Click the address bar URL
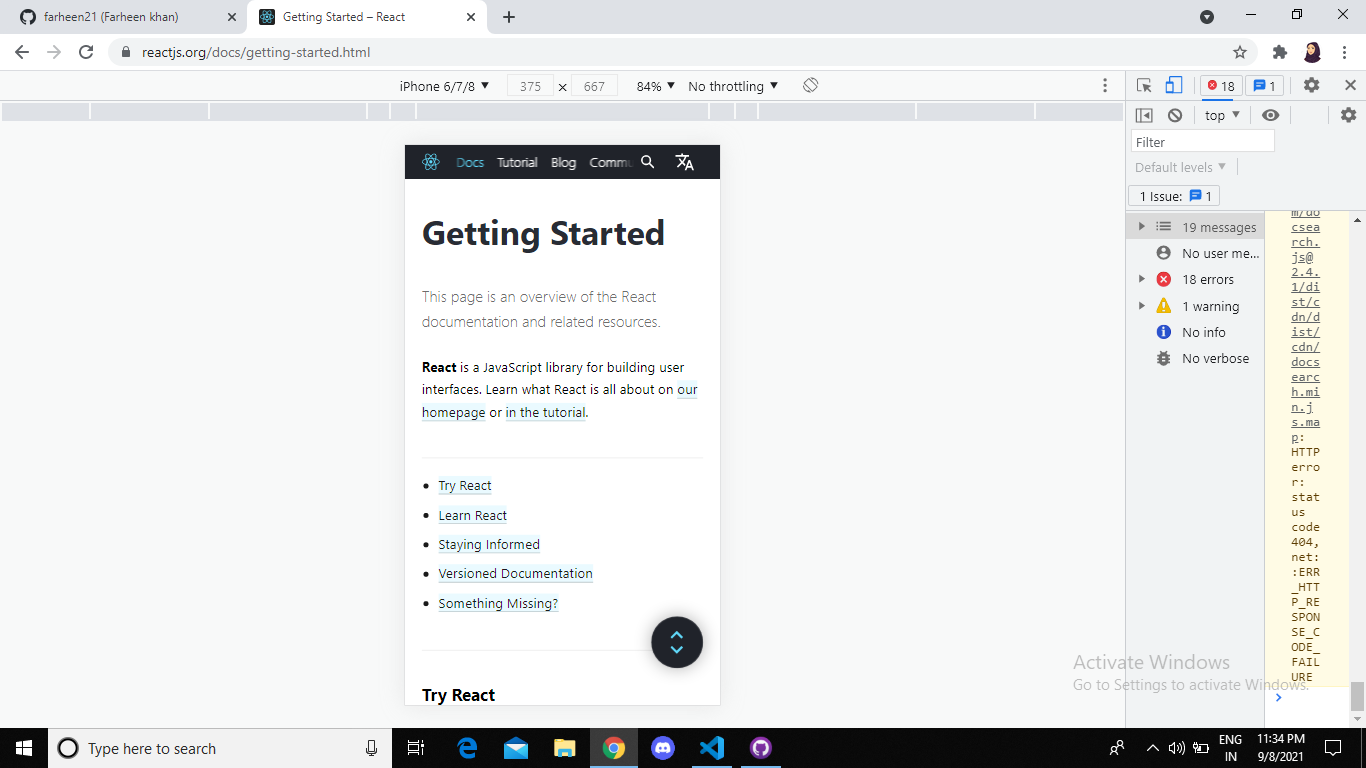This screenshot has width=1366, height=768. pyautogui.click(x=257, y=52)
